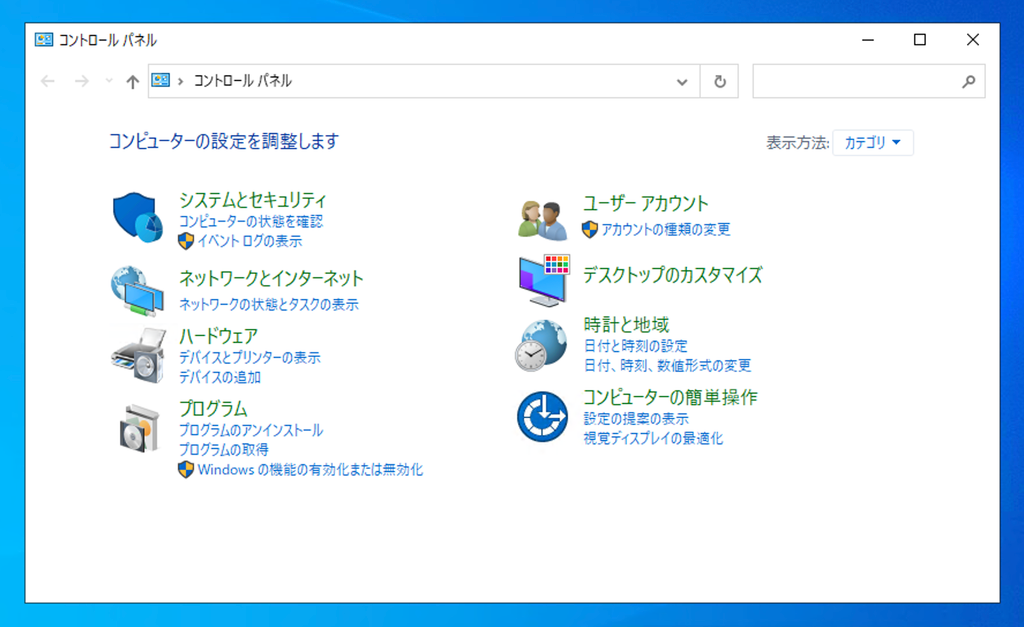Open the 時計と地域 clock globe icon
The height and width of the screenshot is (627, 1024).
[541, 346]
